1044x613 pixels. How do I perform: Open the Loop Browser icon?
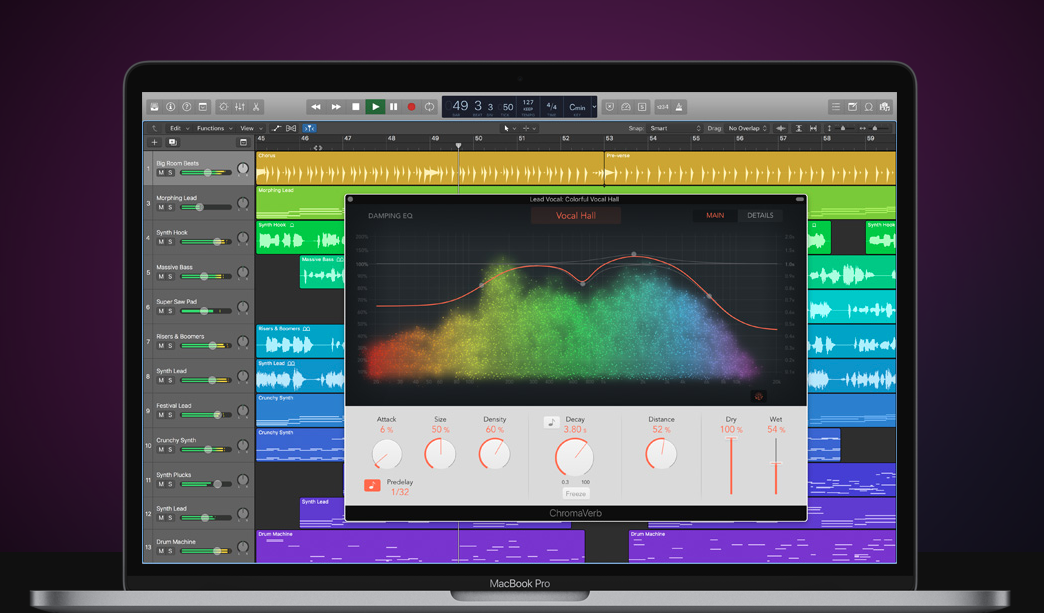coord(869,106)
